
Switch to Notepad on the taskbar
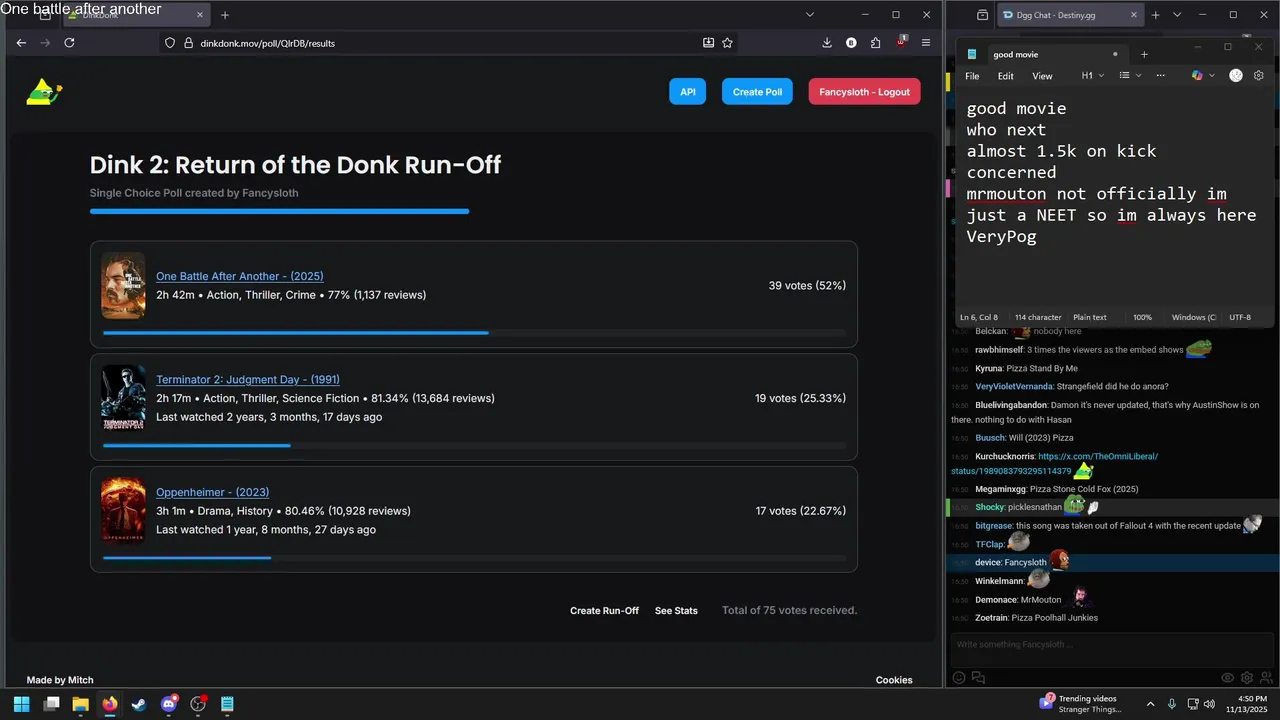coord(227,704)
